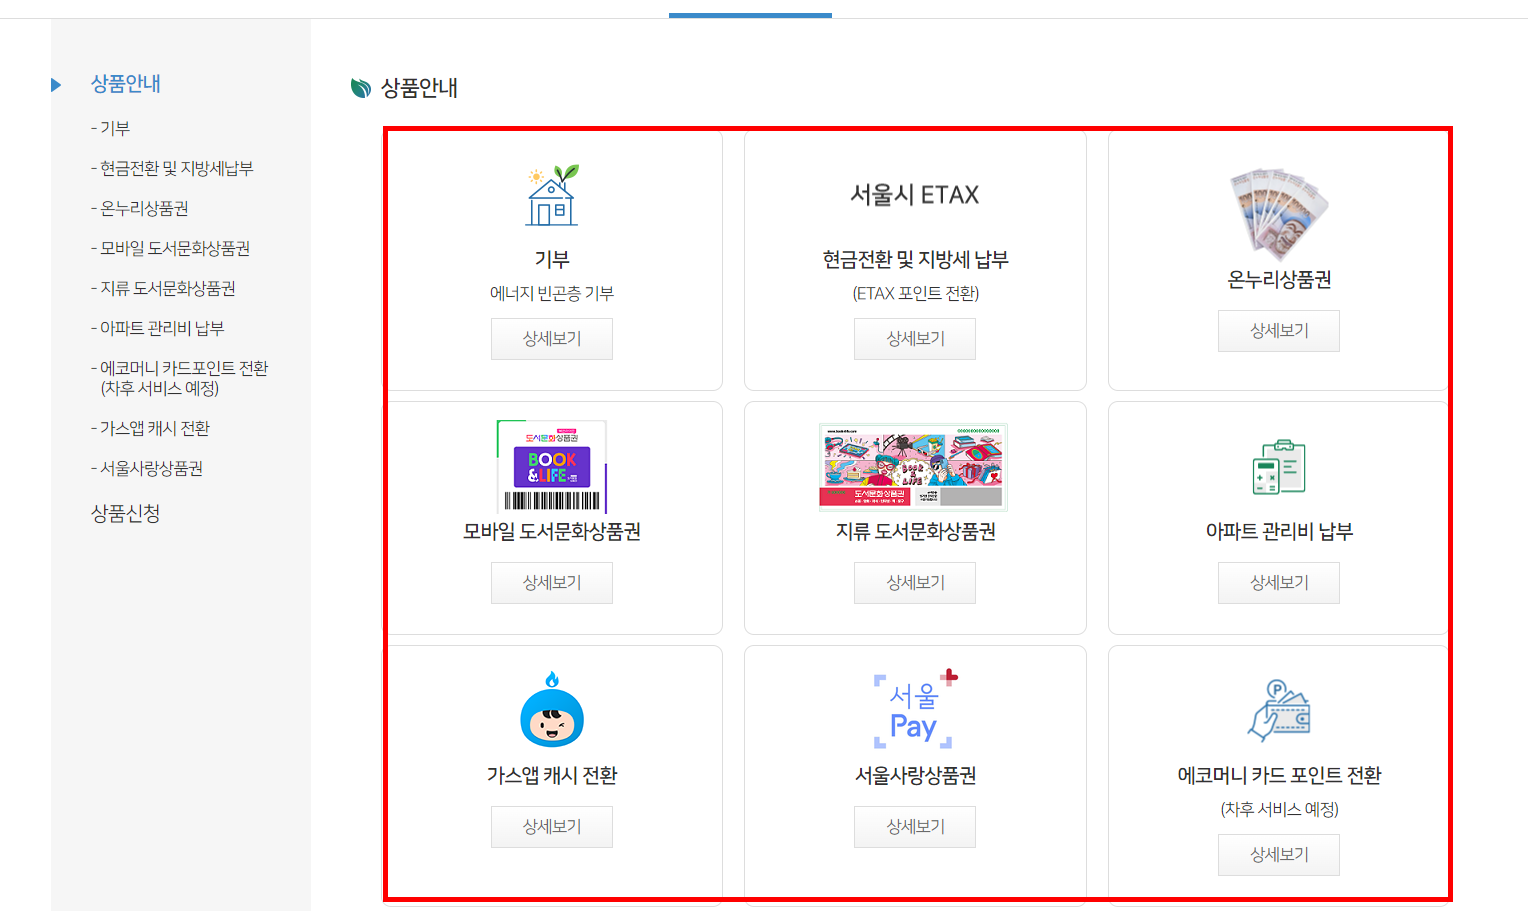This screenshot has height=911, width=1528.
Task: Click the Eco Money wallet card icon
Action: [x=1279, y=710]
